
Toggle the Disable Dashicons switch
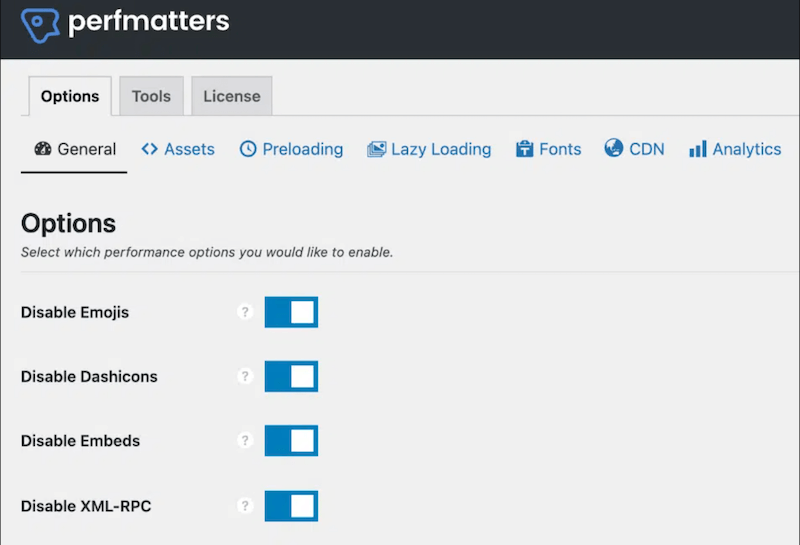click(291, 376)
